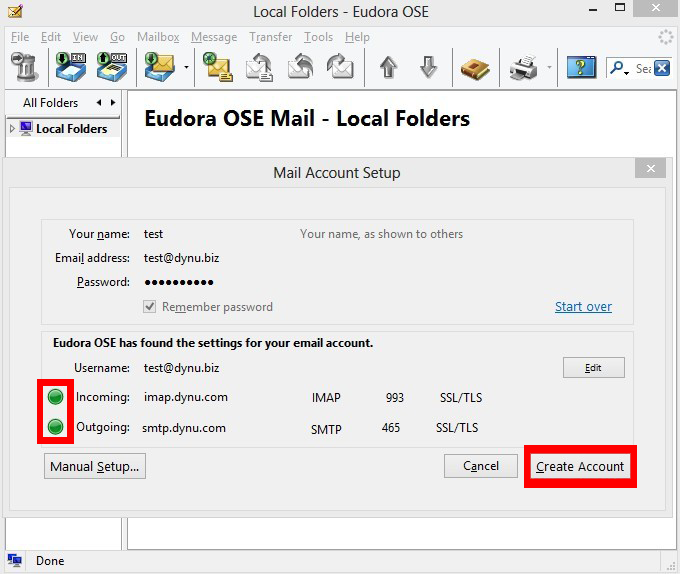The width and height of the screenshot is (680, 574).
Task: Open the Transfer menu
Action: [271, 37]
